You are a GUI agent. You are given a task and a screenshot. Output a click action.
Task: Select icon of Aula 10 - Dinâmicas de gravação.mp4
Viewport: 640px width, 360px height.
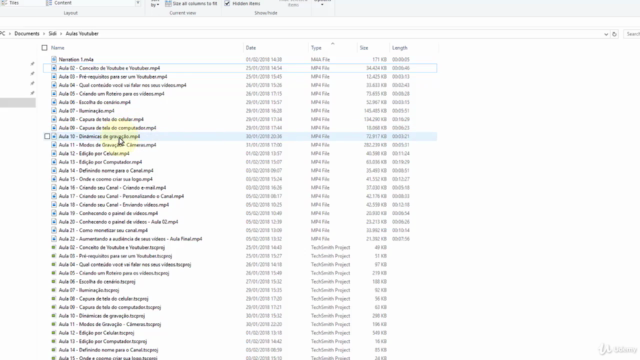pyautogui.click(x=54, y=136)
